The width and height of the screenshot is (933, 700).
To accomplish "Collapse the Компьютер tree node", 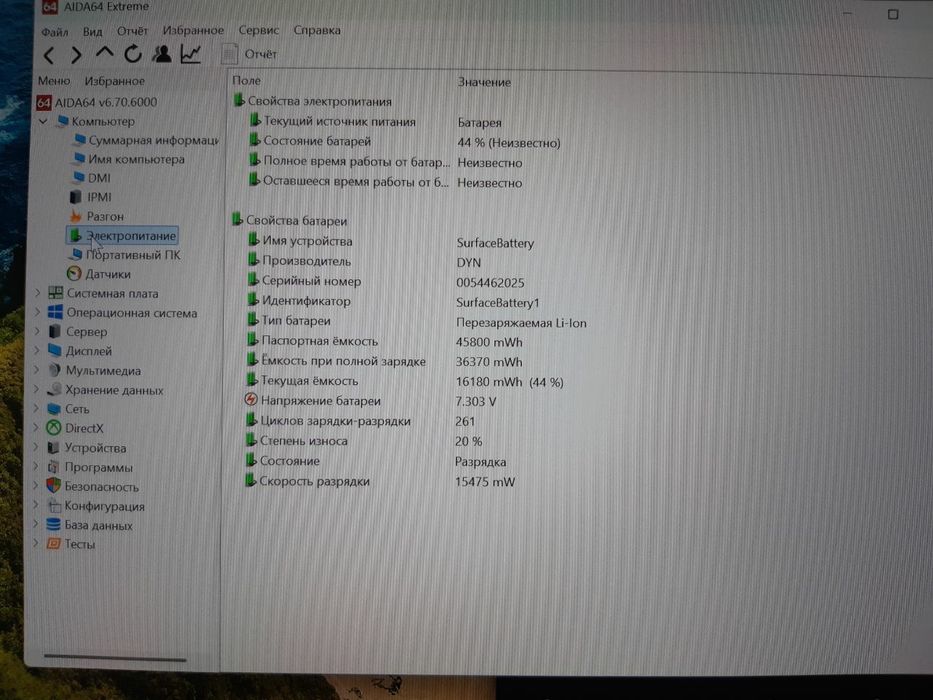I will point(43,121).
